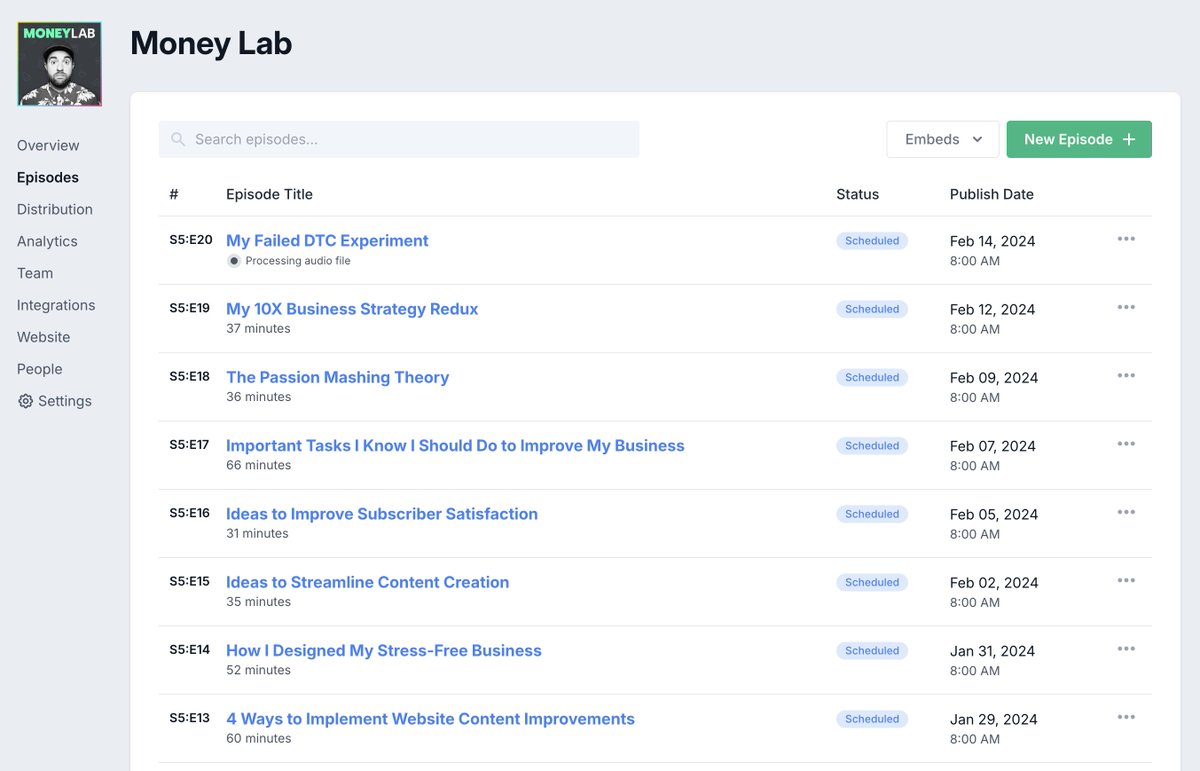Open Team section

tap(35, 273)
